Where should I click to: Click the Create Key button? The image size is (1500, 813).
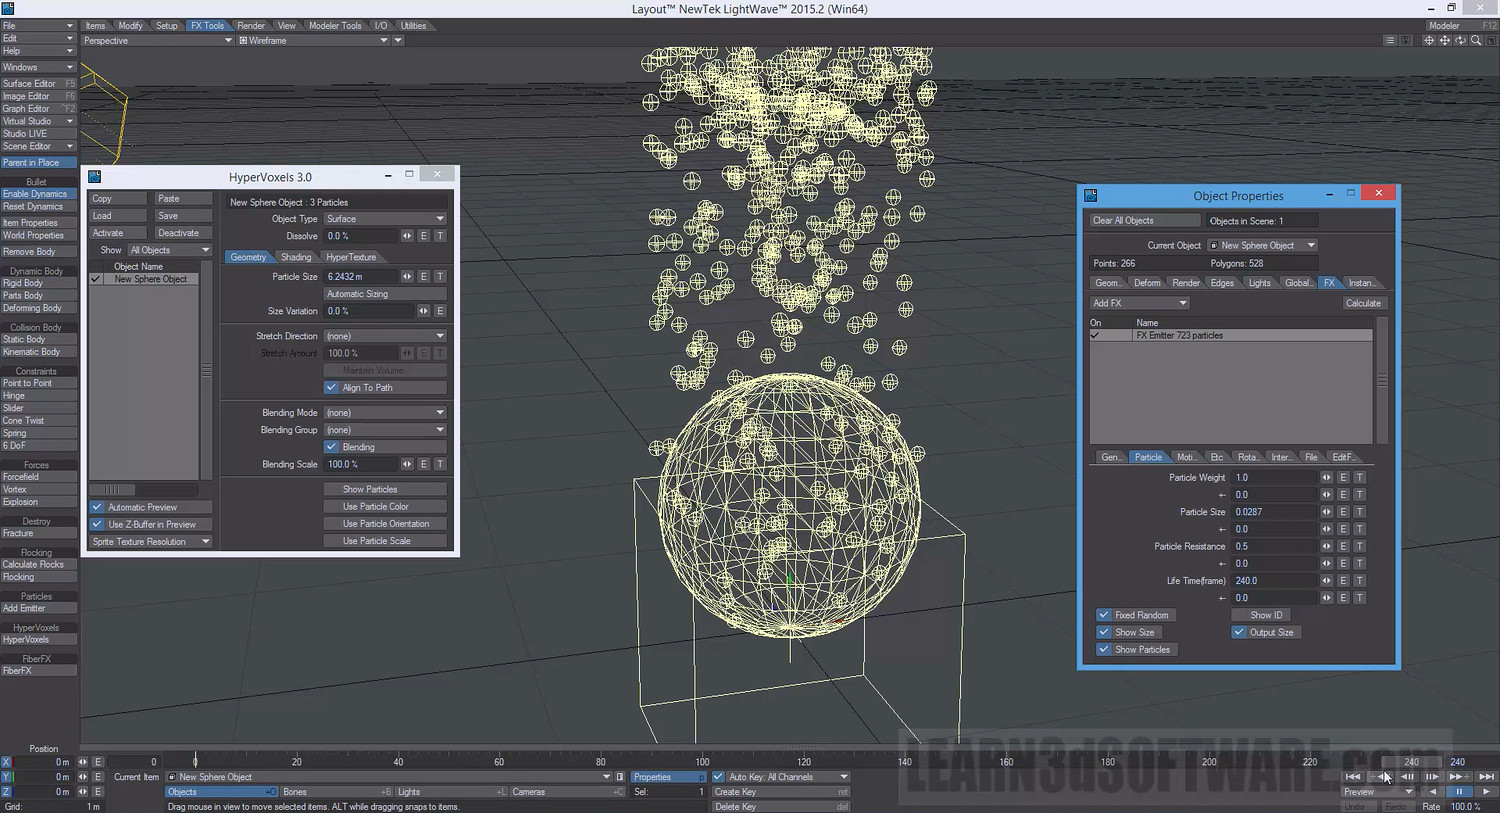781,792
